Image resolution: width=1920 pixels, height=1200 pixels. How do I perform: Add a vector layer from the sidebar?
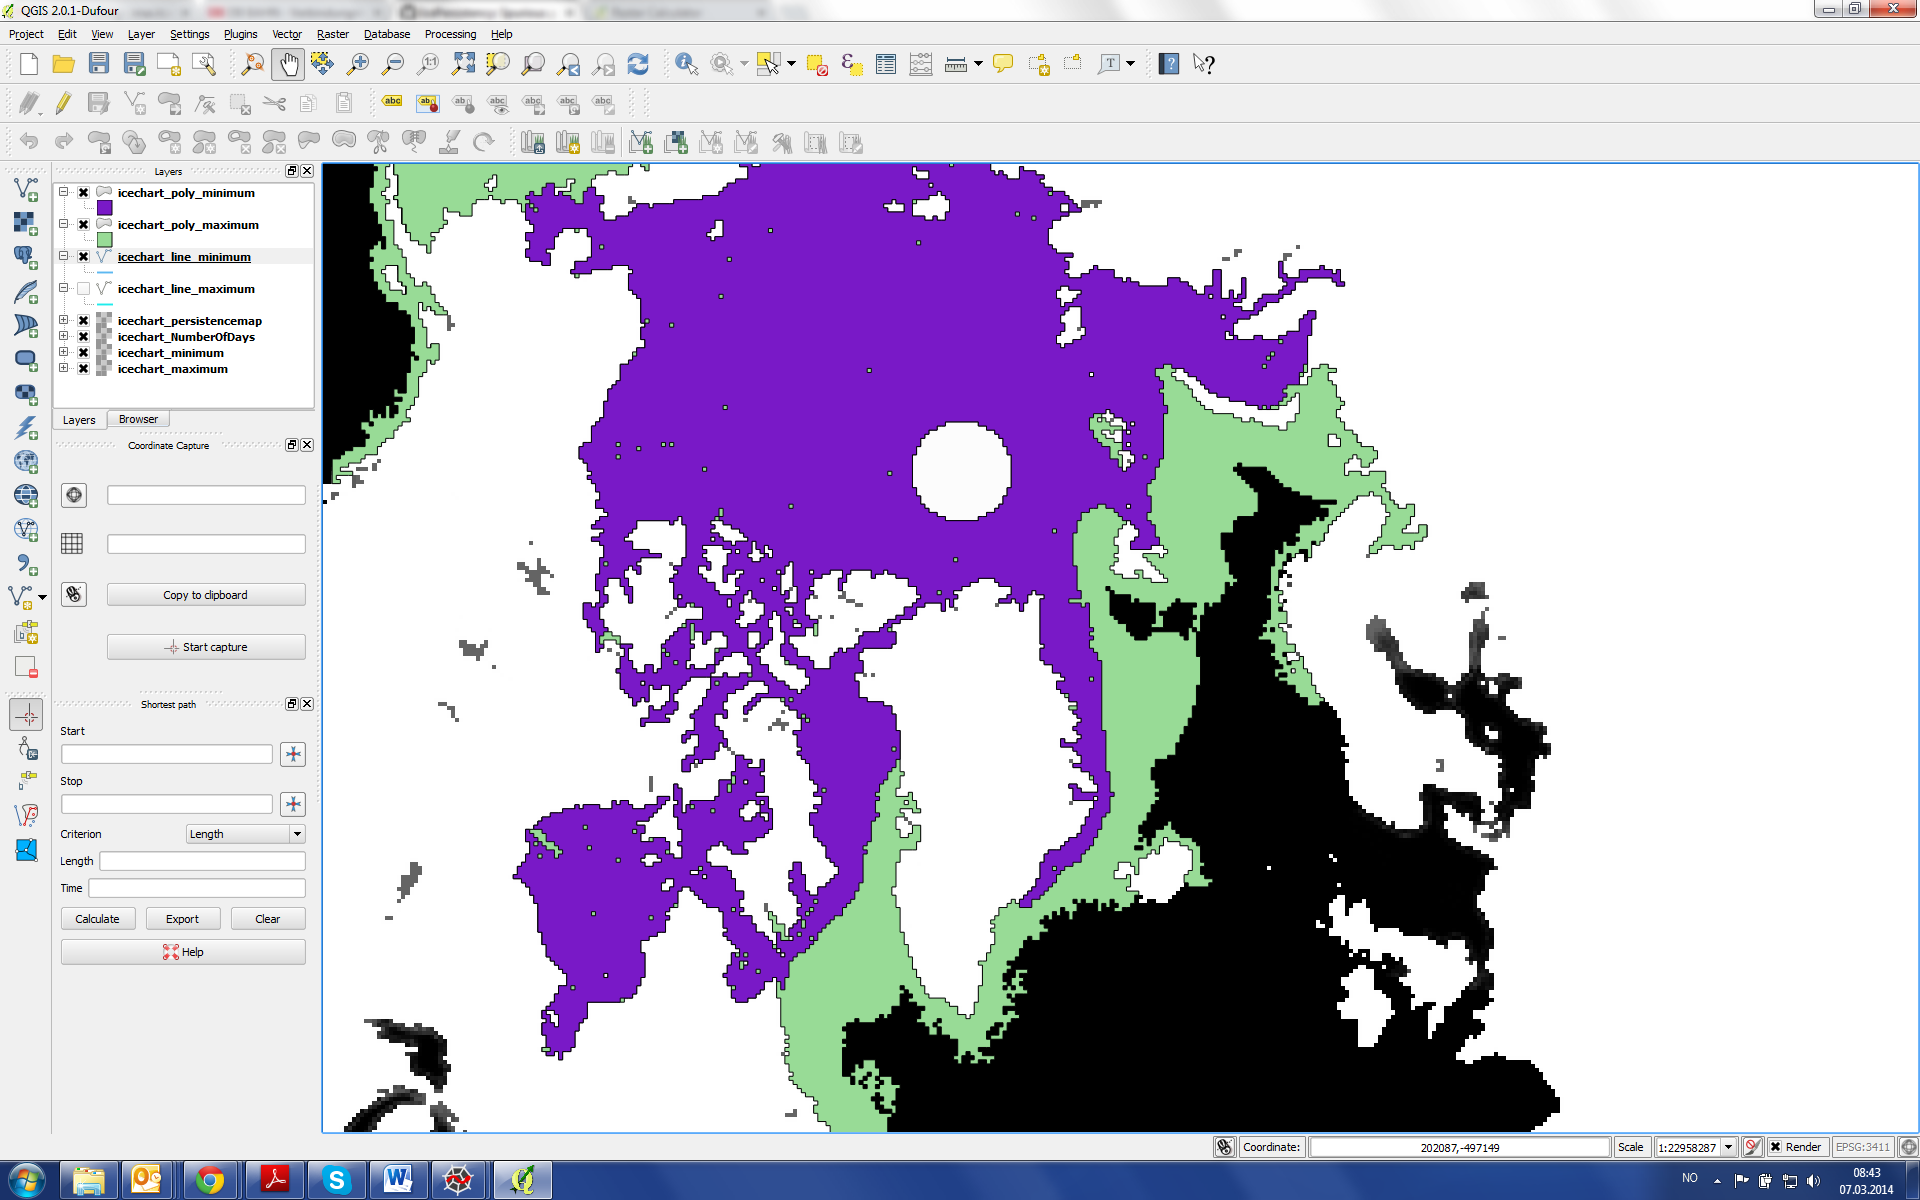tap(26, 189)
